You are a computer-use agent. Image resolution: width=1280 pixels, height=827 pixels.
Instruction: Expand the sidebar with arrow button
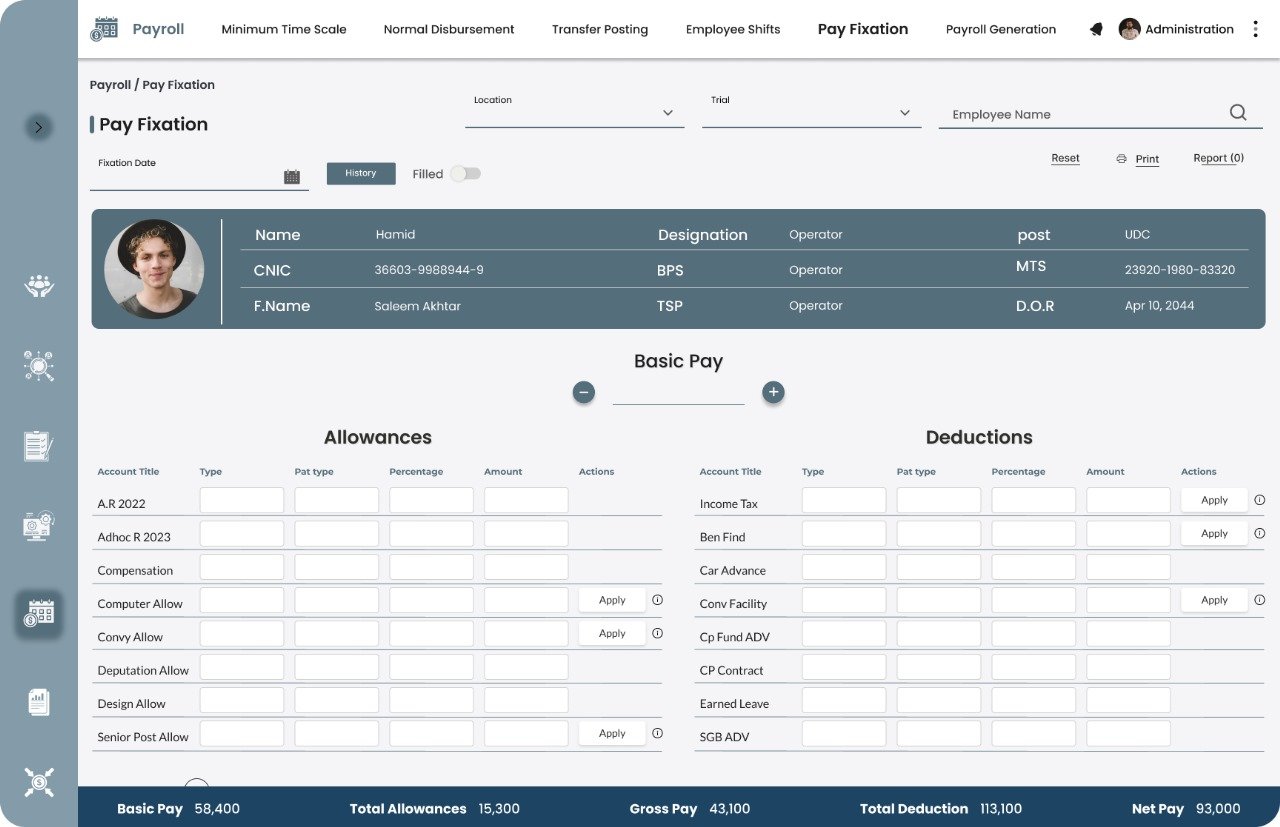point(38,127)
